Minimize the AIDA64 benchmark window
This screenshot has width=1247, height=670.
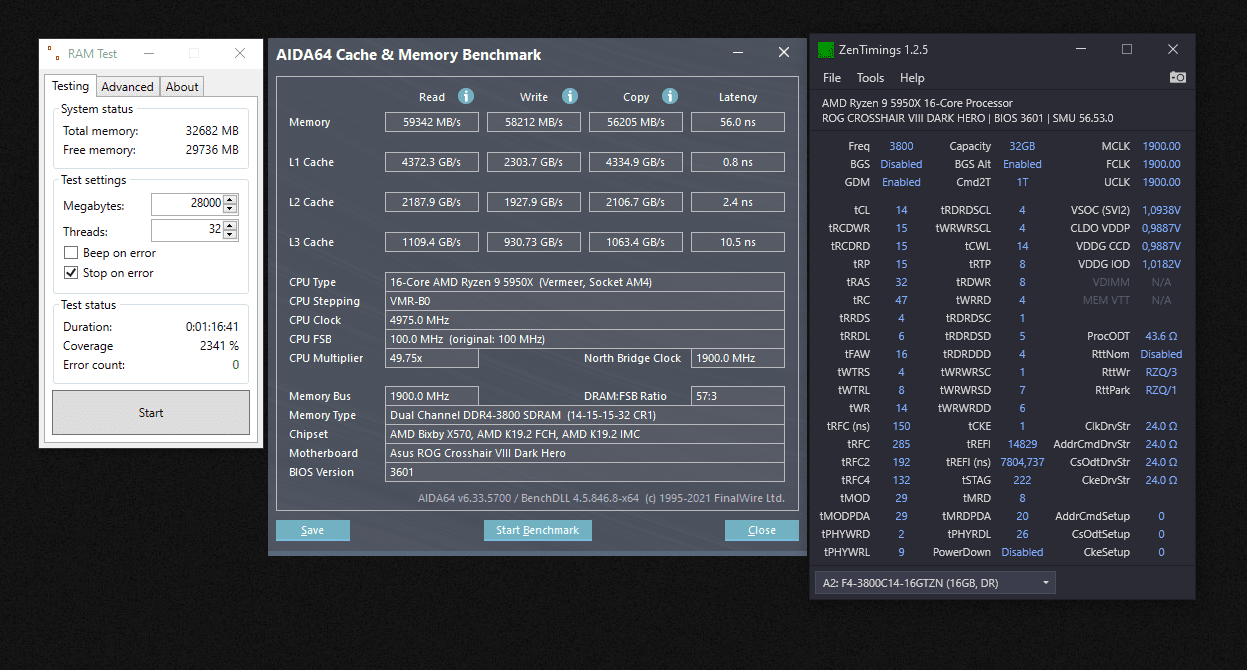pos(737,53)
